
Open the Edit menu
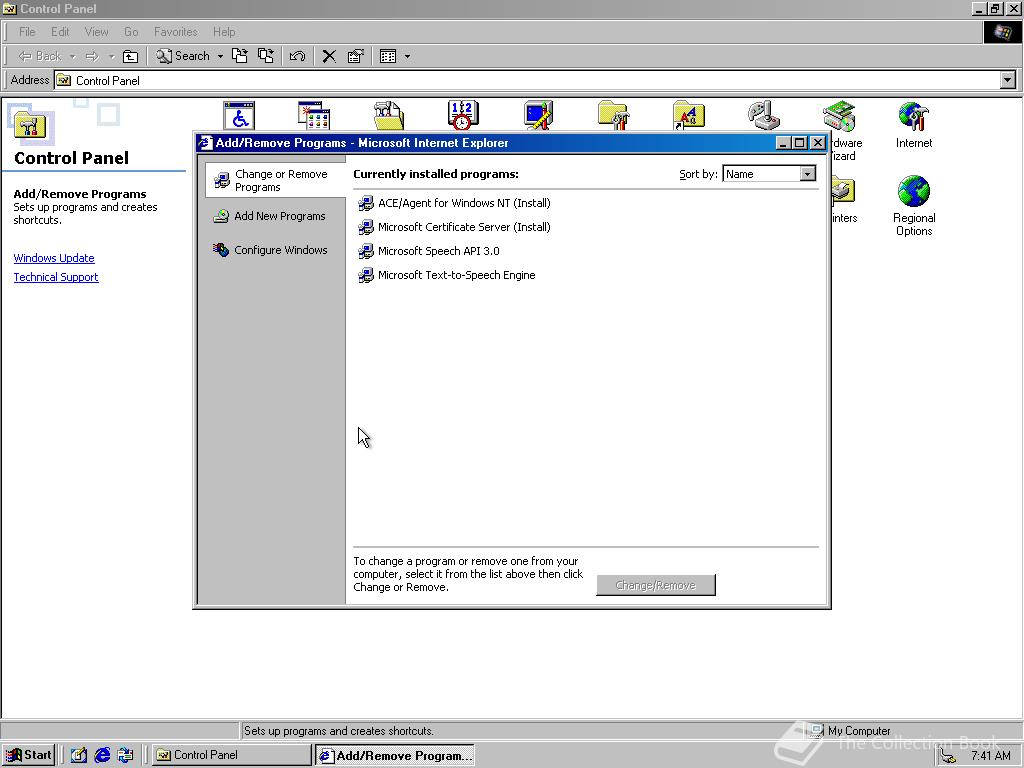(x=60, y=31)
